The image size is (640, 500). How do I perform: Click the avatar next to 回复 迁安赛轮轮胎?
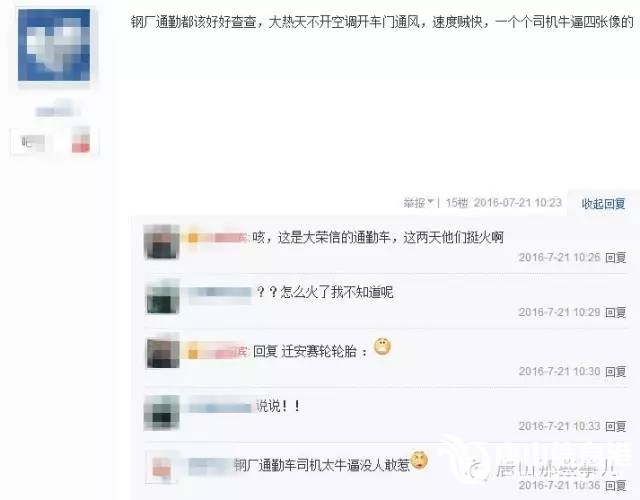[162, 351]
